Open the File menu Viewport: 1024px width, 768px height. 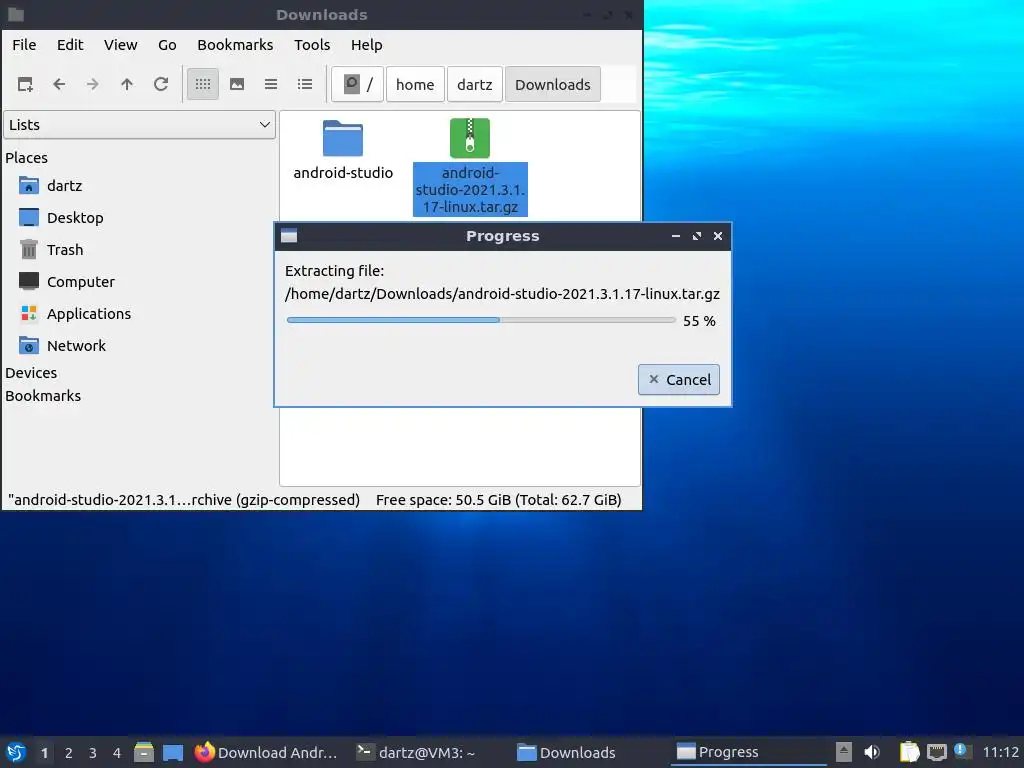tap(24, 45)
